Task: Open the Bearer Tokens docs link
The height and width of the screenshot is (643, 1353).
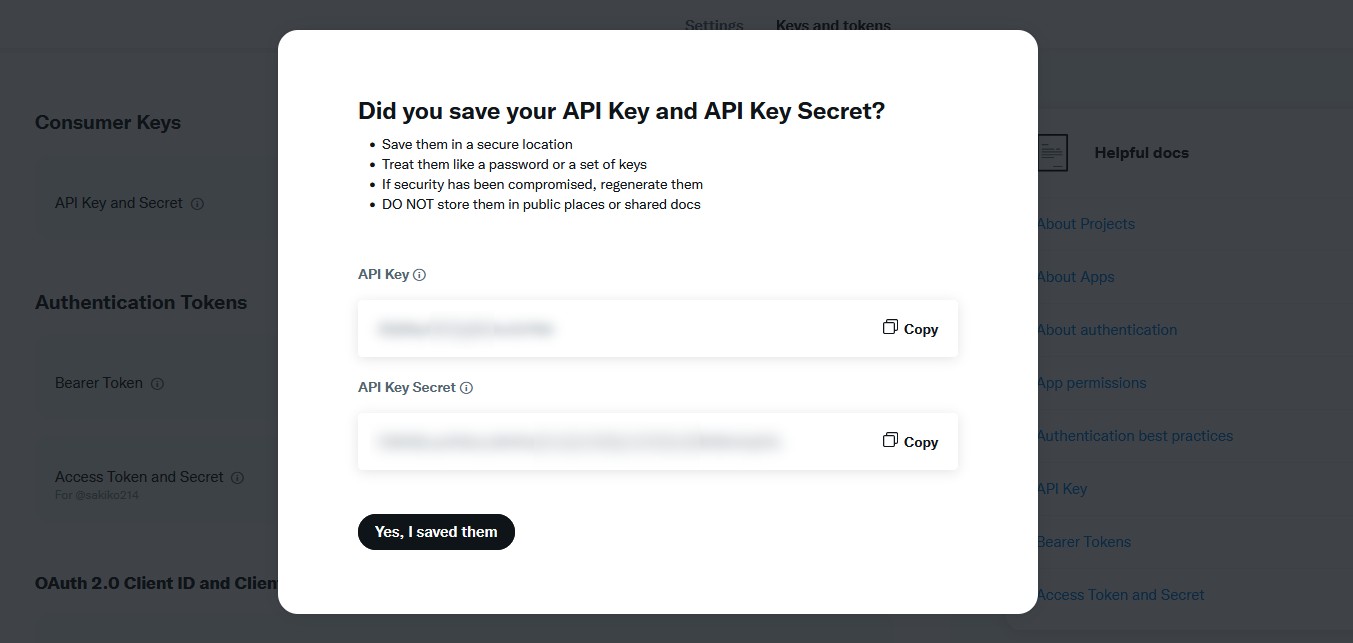Action: (1084, 542)
